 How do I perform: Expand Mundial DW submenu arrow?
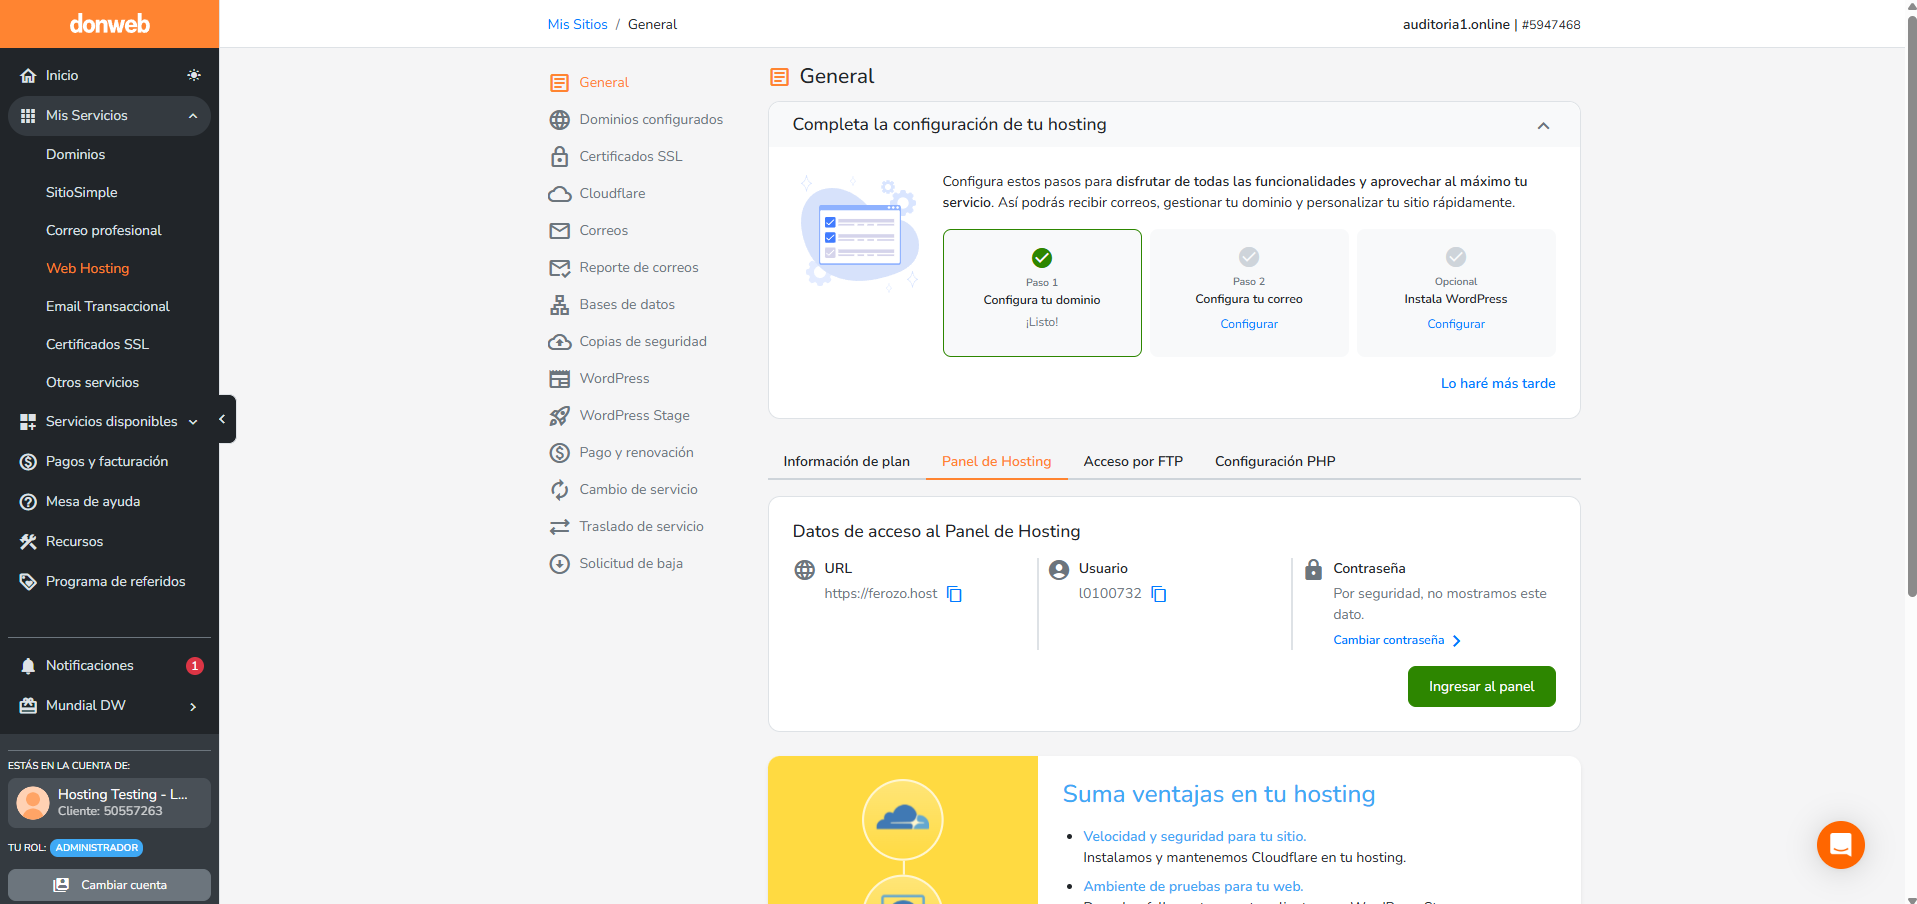[193, 707]
